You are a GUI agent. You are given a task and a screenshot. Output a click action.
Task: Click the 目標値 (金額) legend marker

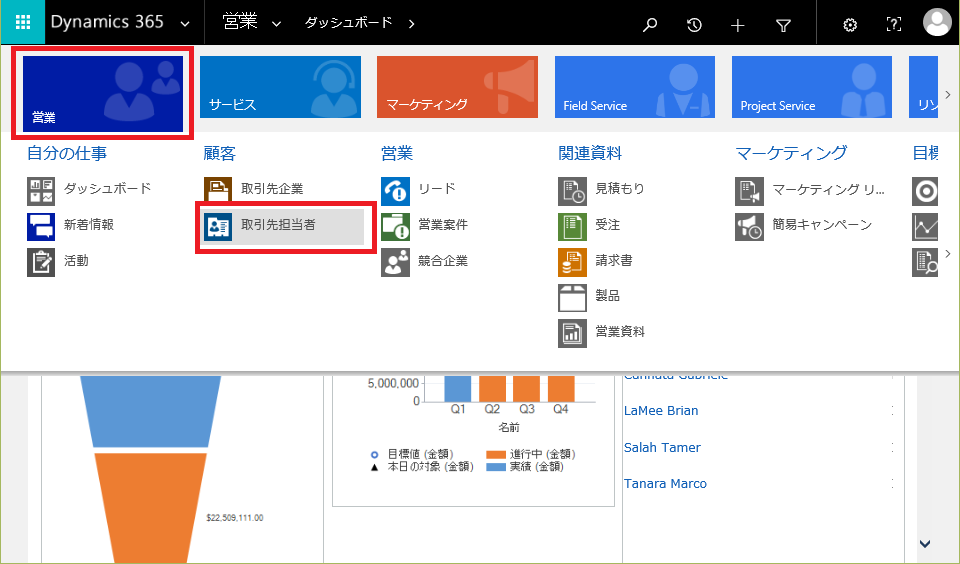(x=375, y=455)
